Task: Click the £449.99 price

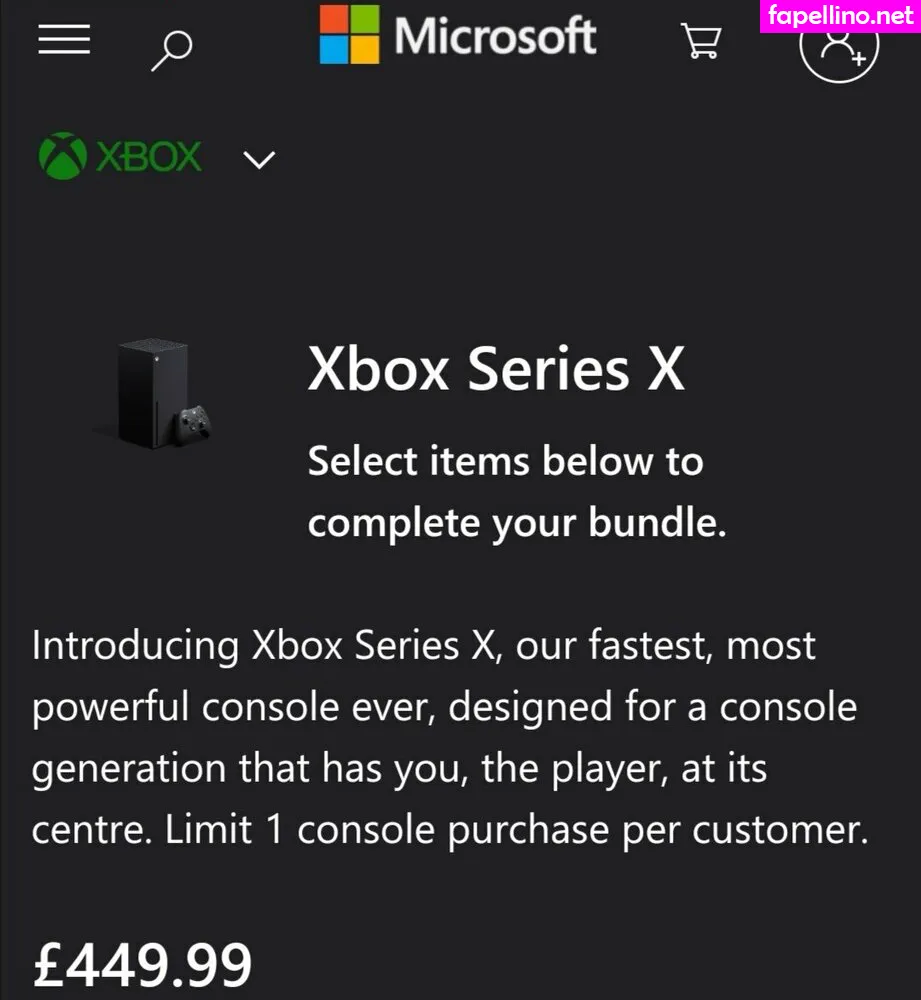Action: (x=142, y=965)
